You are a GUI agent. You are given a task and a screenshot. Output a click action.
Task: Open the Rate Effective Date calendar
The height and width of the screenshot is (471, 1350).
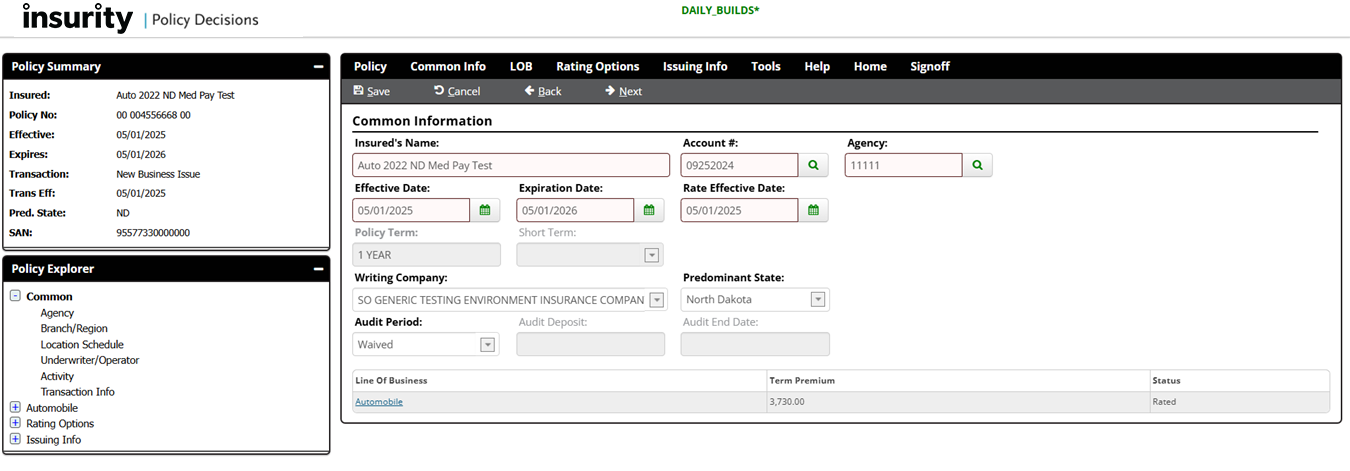pos(813,210)
